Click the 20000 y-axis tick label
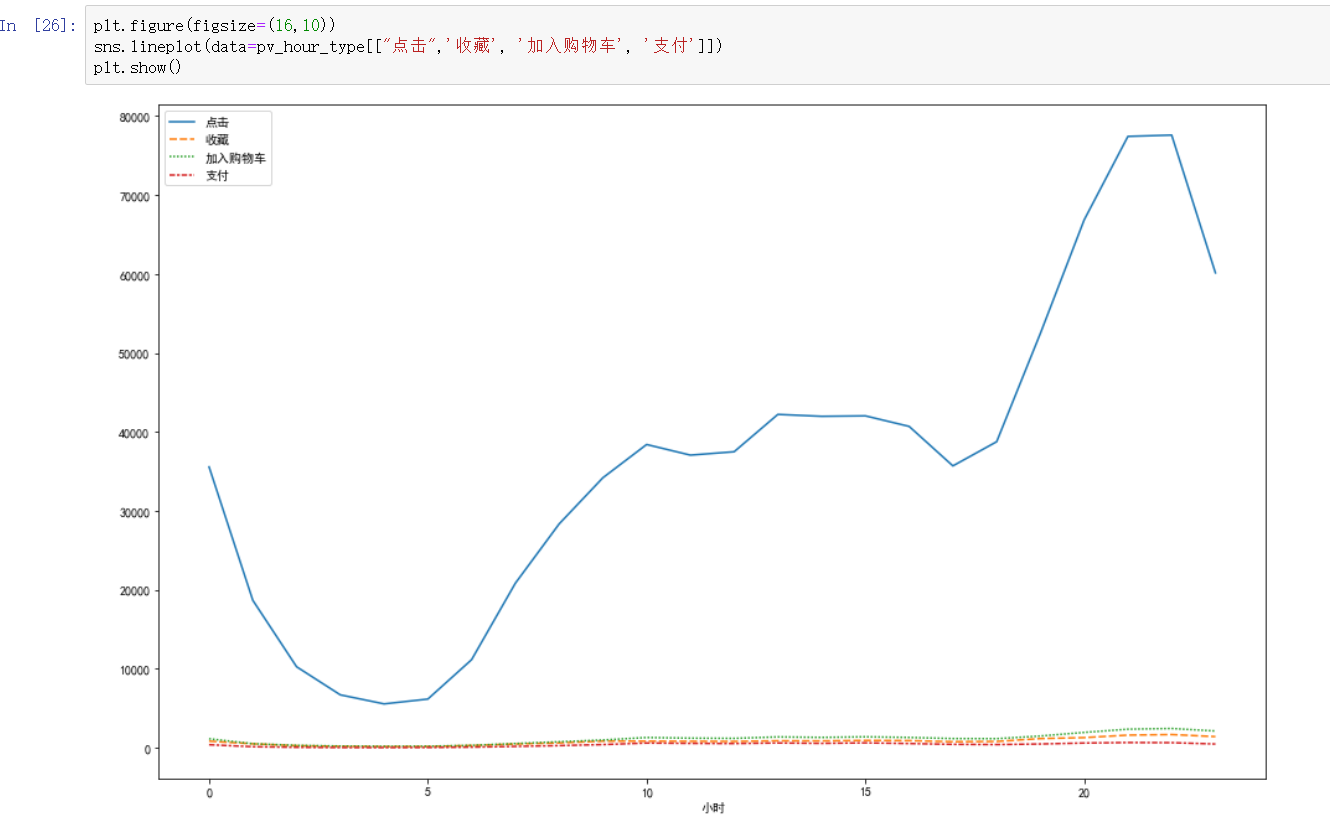 (134, 591)
